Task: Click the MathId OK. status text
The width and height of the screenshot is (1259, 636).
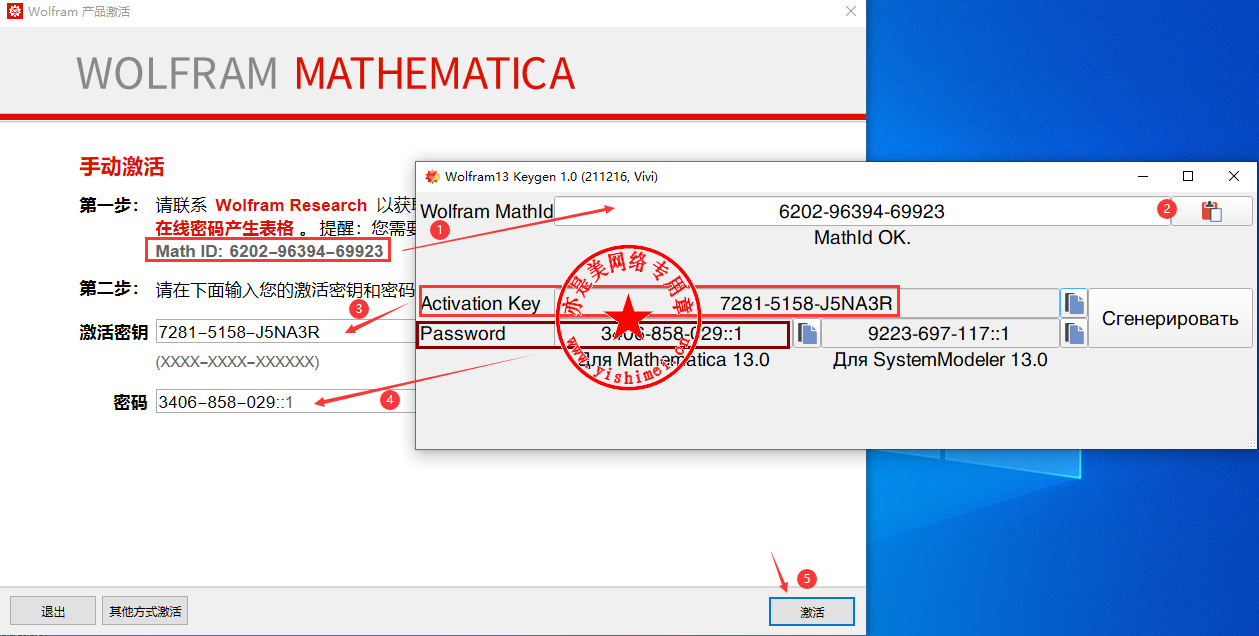Action: (x=862, y=238)
